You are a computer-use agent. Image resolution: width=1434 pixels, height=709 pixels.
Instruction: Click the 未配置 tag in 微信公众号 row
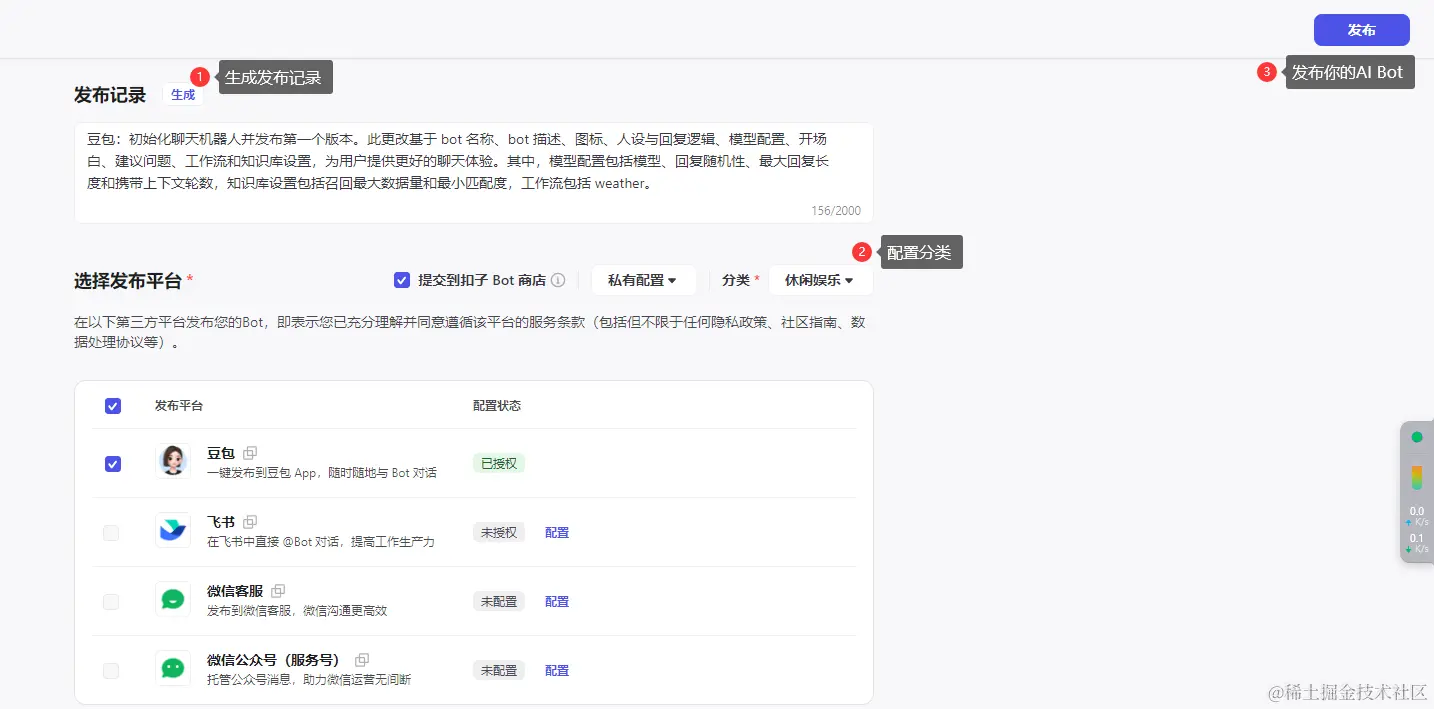pos(499,670)
